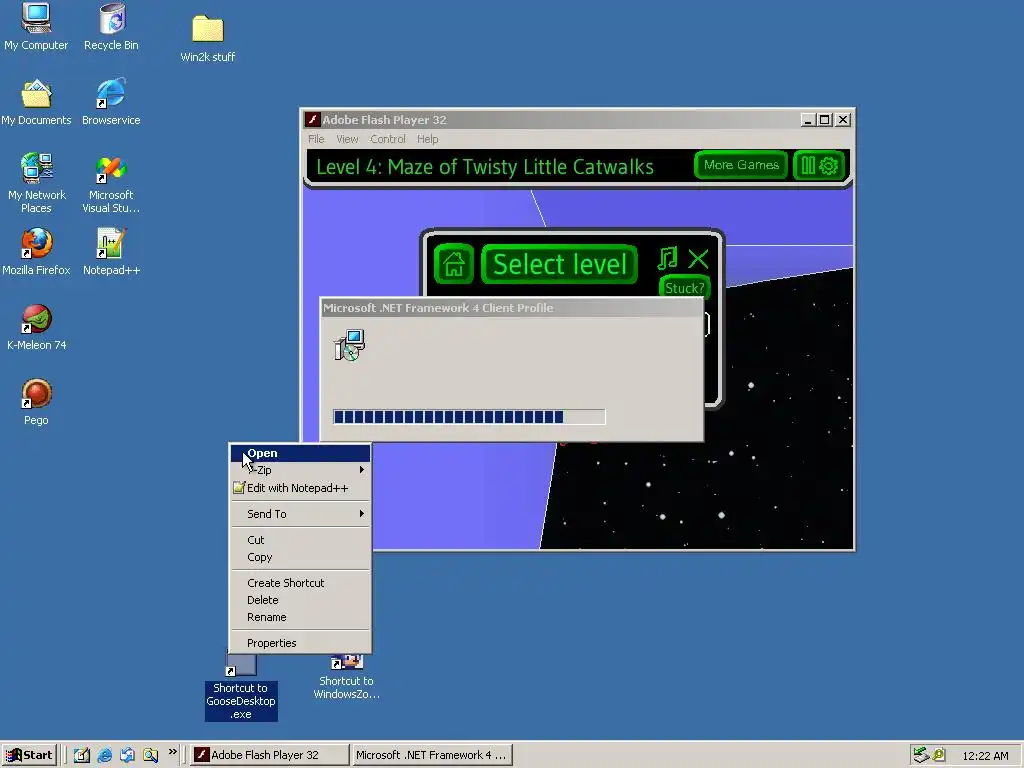Click the 12:22 AM clock
1024x768 pixels.
point(985,756)
